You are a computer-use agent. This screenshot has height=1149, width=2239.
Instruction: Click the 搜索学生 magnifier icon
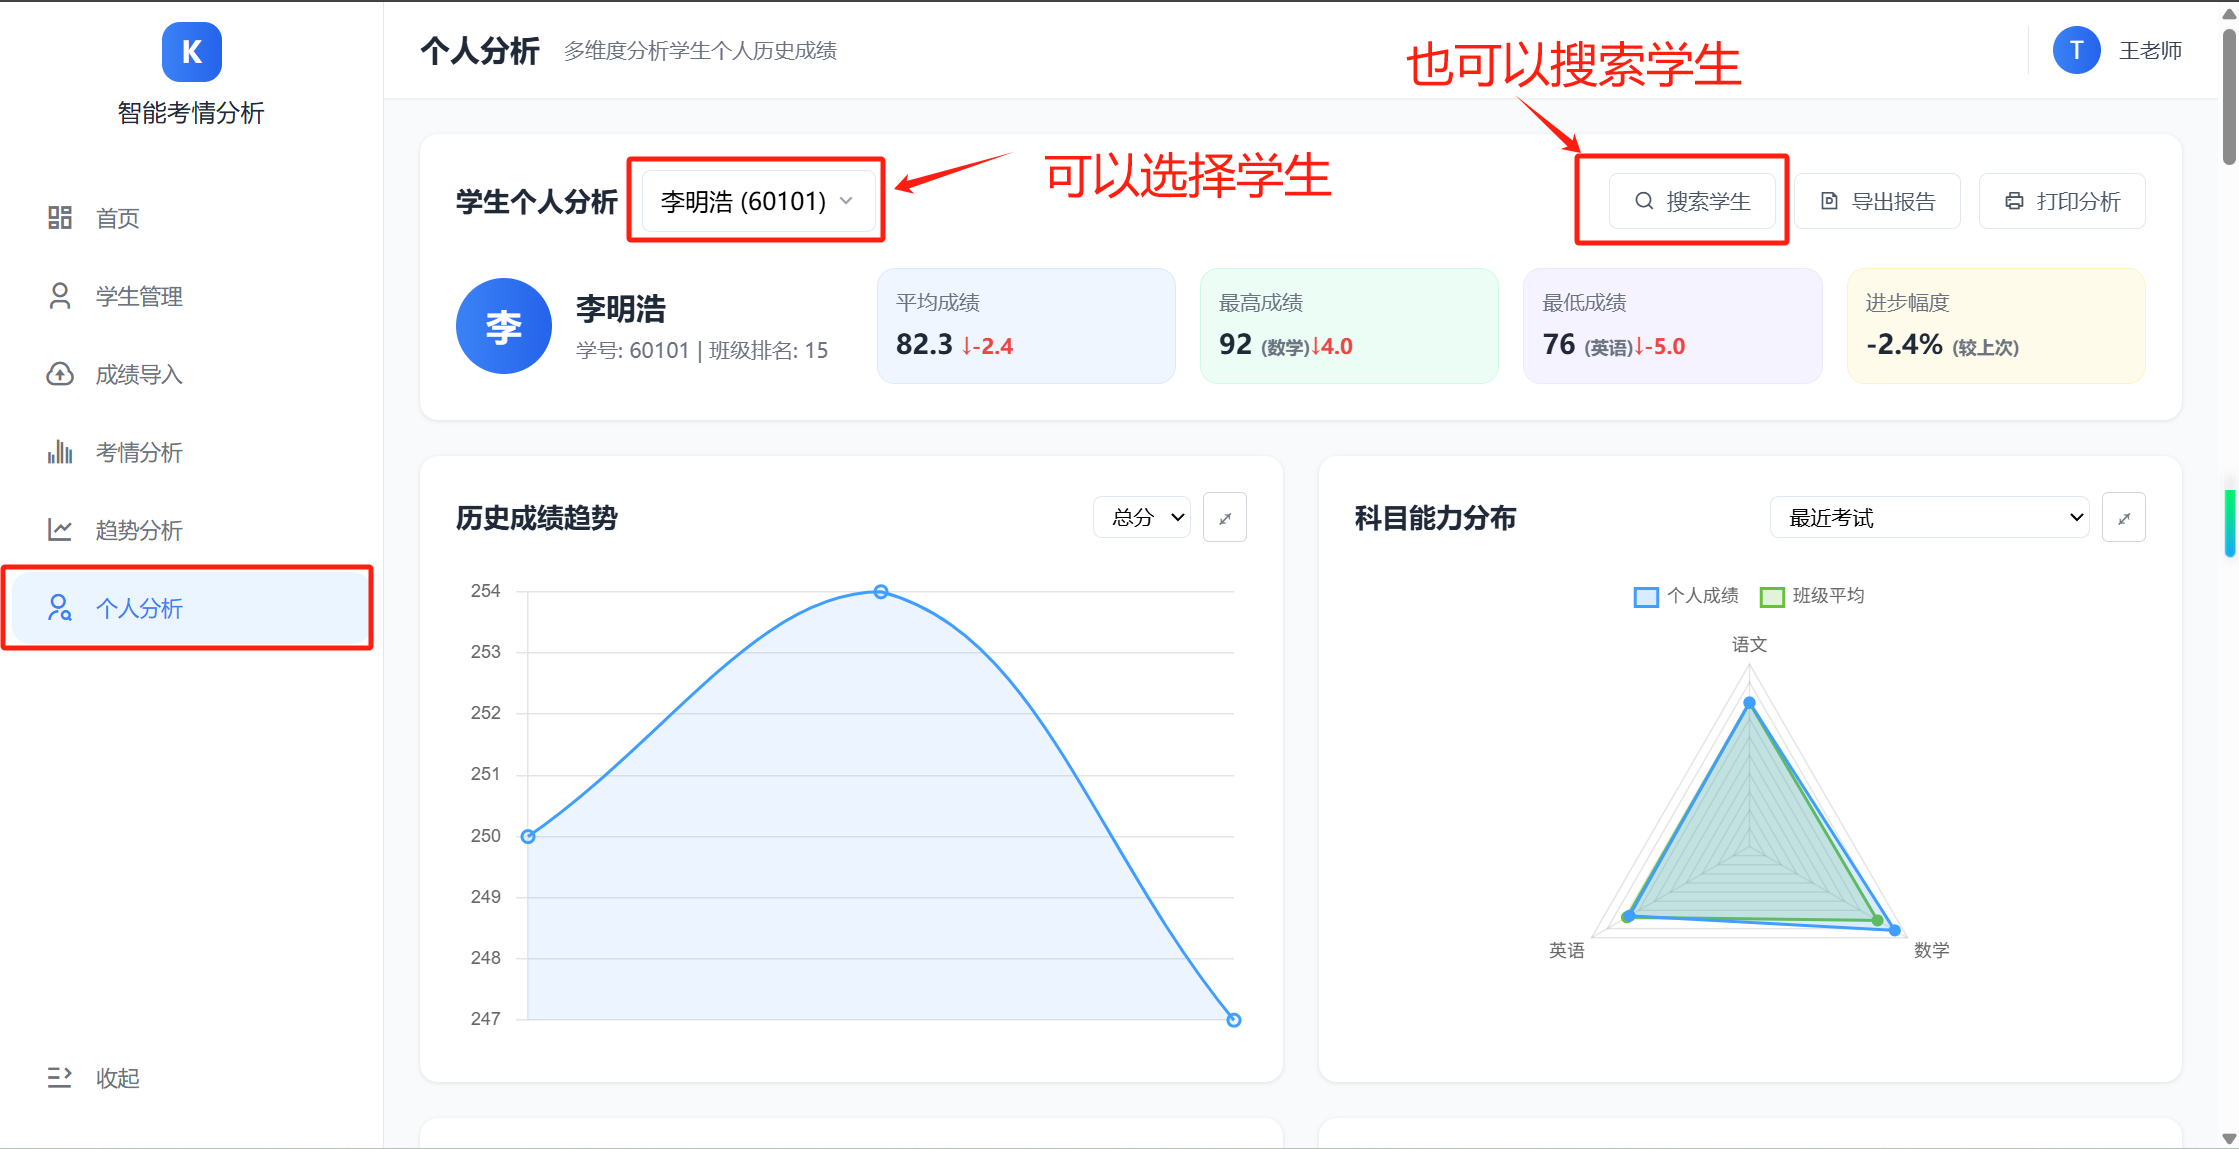point(1643,200)
